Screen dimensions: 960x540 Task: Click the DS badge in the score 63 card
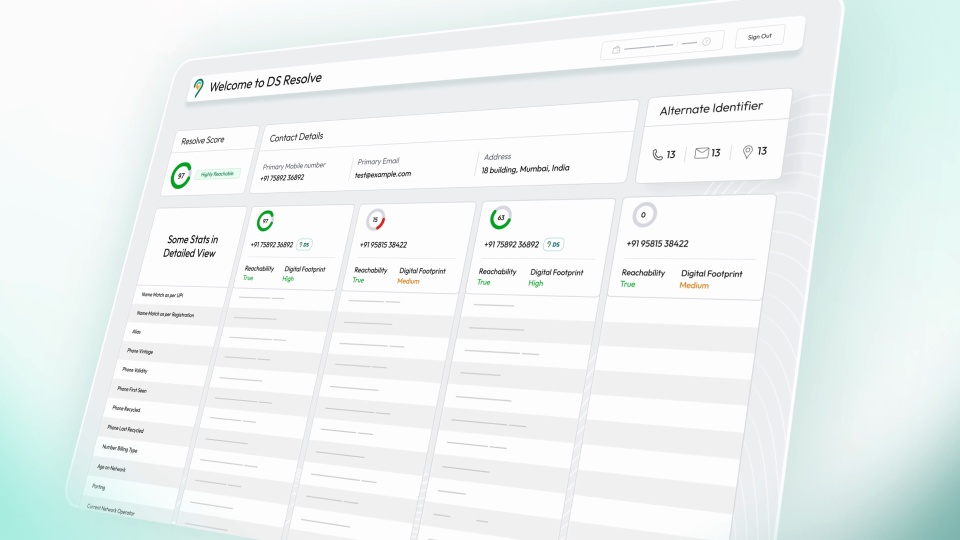pos(553,244)
